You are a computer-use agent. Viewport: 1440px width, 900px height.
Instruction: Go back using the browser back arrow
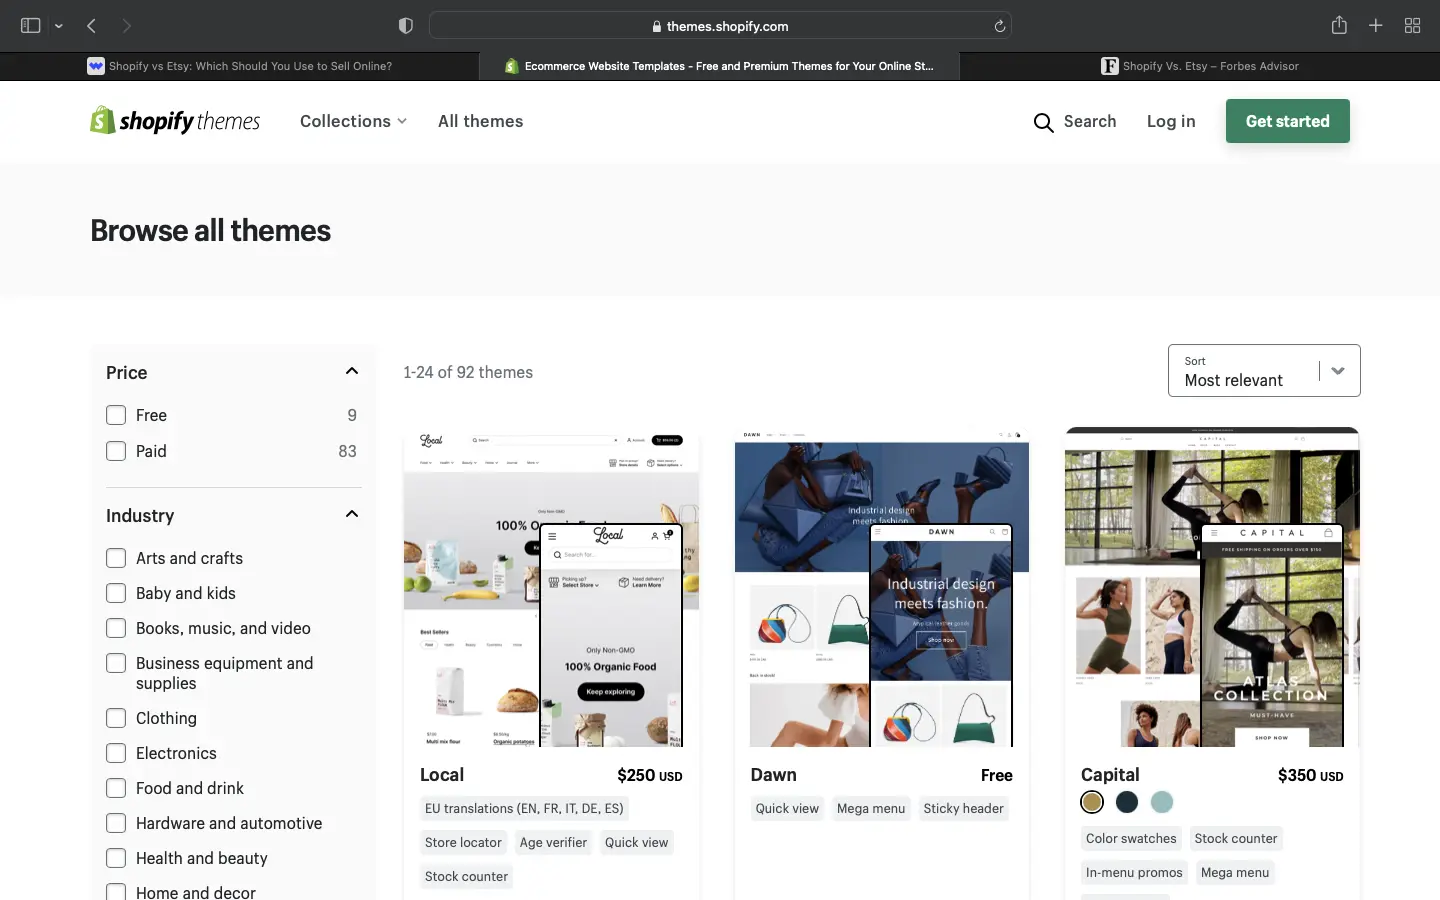point(92,26)
